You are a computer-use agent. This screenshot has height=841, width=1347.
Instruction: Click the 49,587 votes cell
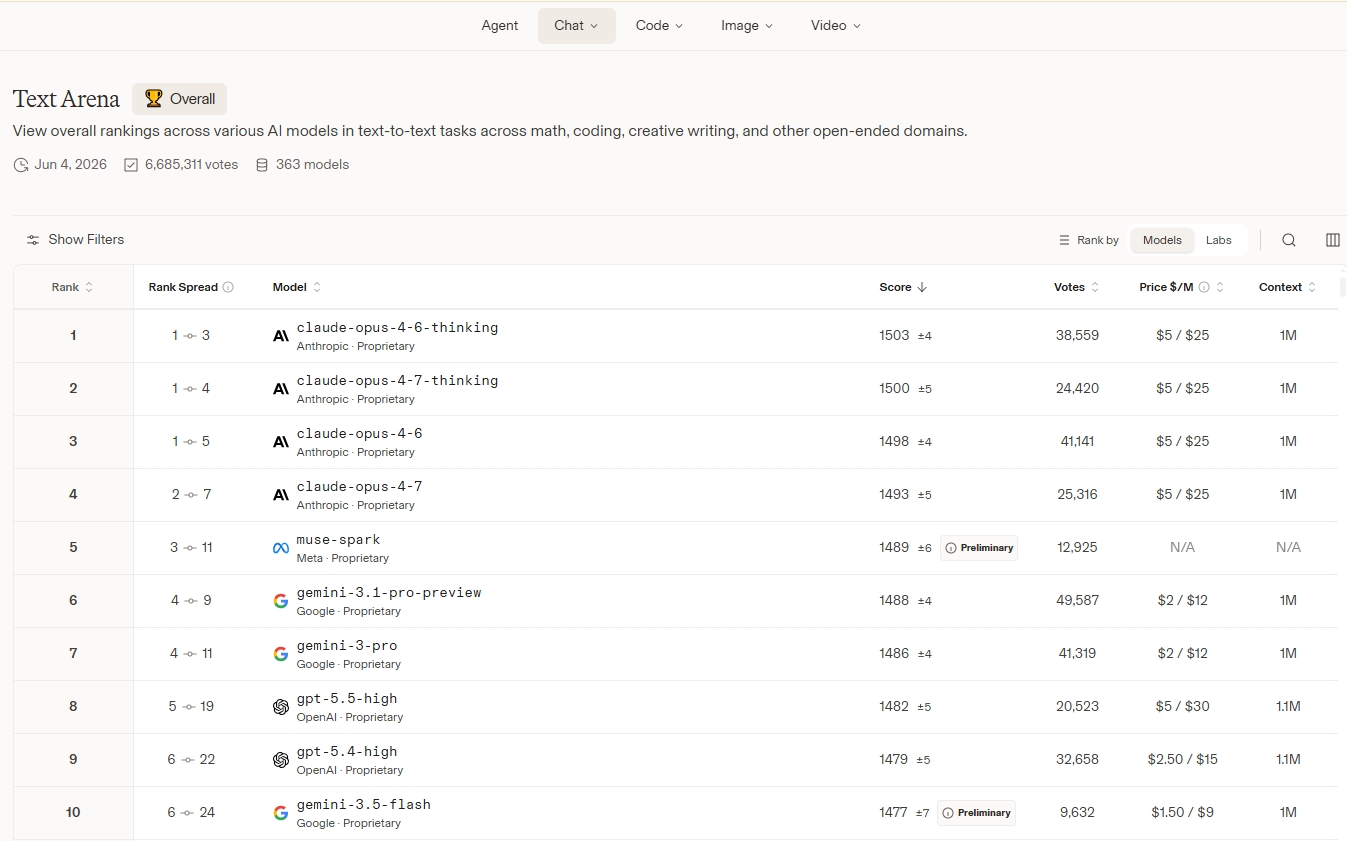tap(1077, 601)
